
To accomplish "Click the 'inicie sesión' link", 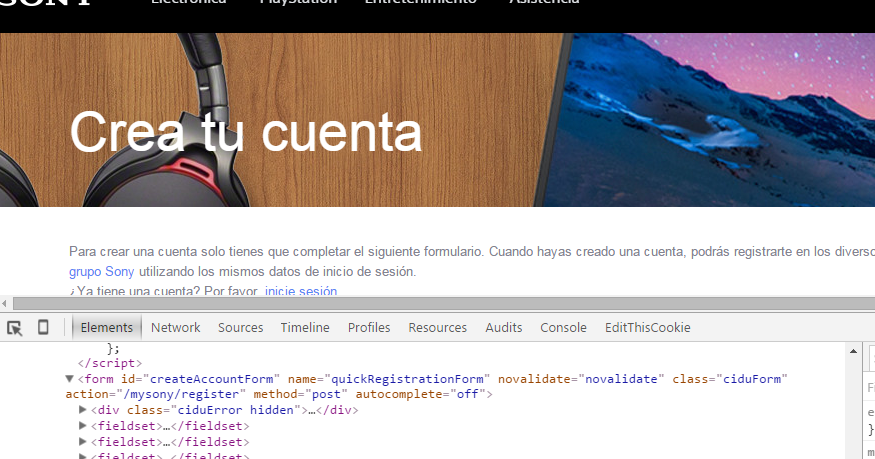I will click(301, 291).
